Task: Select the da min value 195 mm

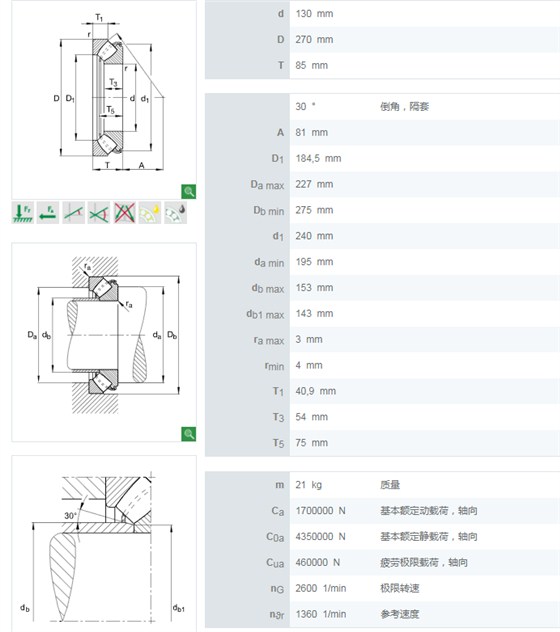Action: click(x=314, y=262)
